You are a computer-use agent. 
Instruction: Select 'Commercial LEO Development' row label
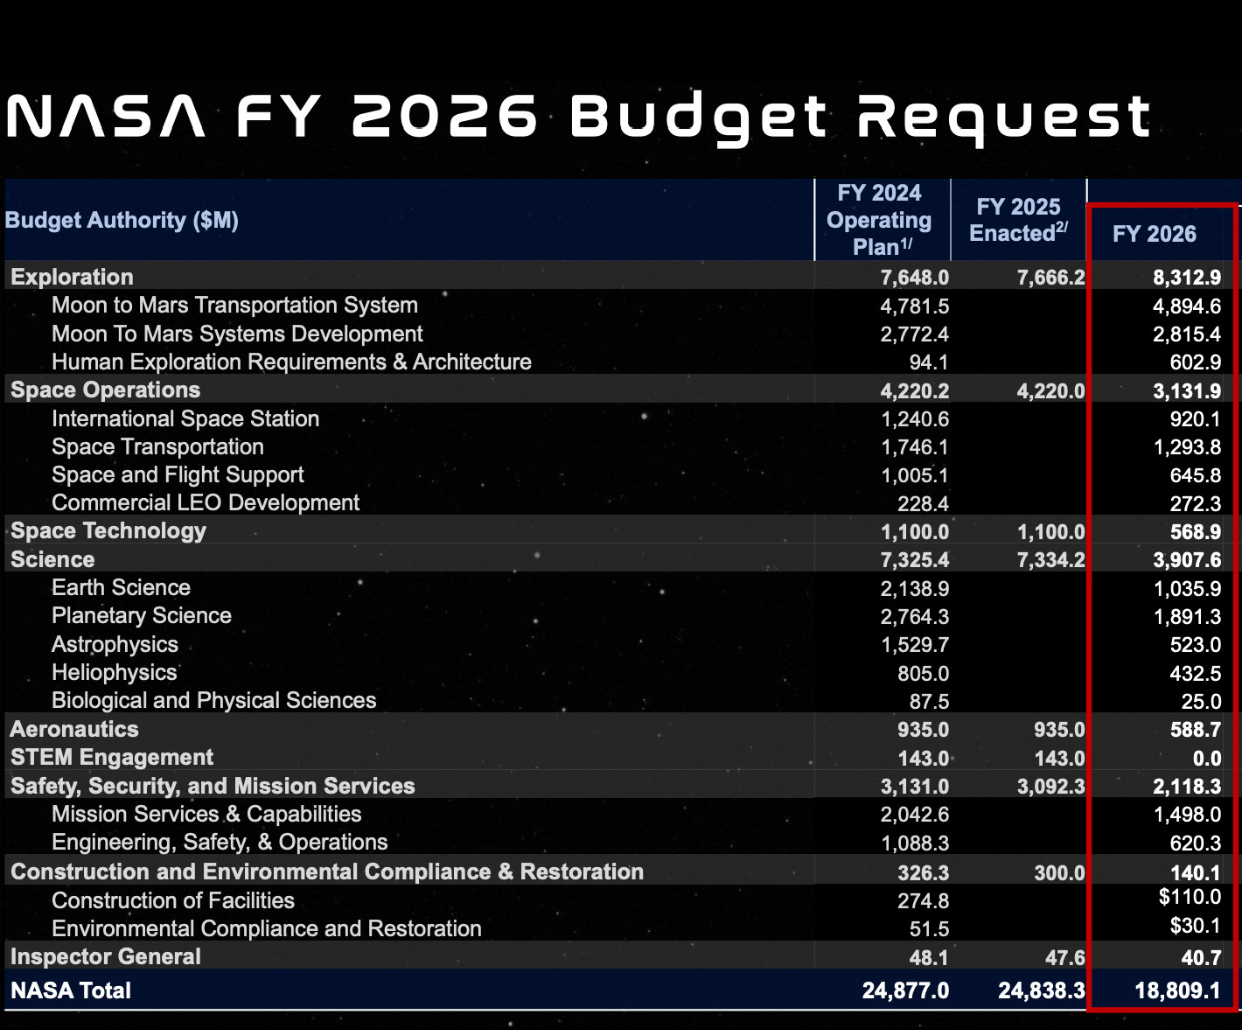pos(205,503)
